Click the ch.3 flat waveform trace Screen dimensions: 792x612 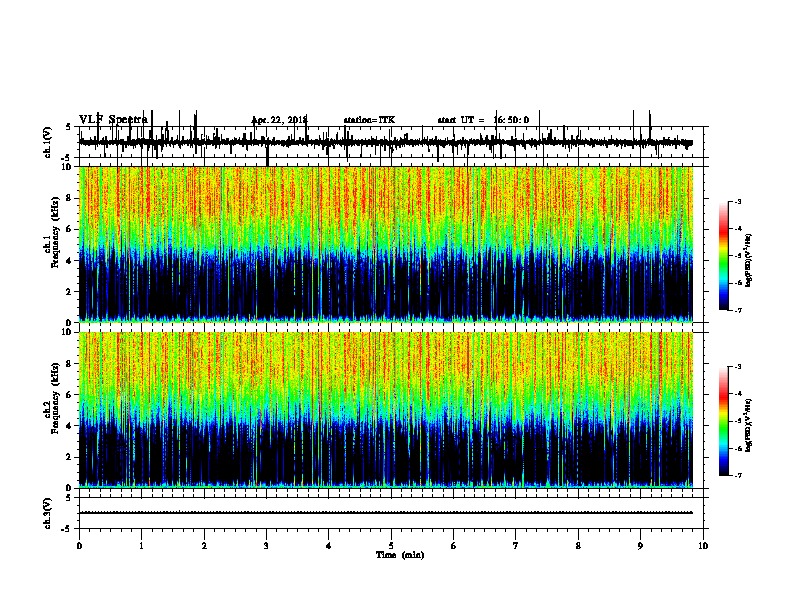[x=386, y=513]
